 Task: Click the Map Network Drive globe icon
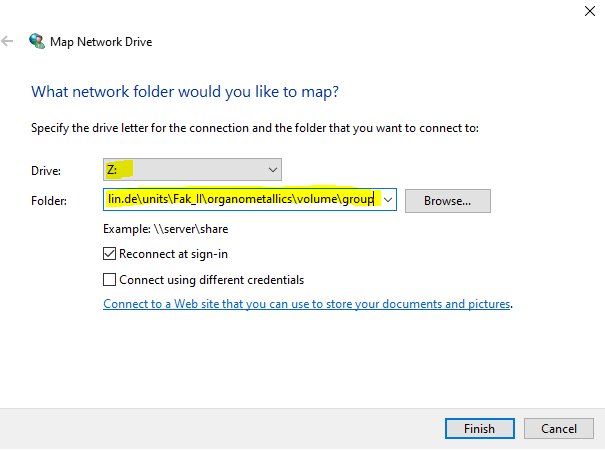pyautogui.click(x=37, y=41)
